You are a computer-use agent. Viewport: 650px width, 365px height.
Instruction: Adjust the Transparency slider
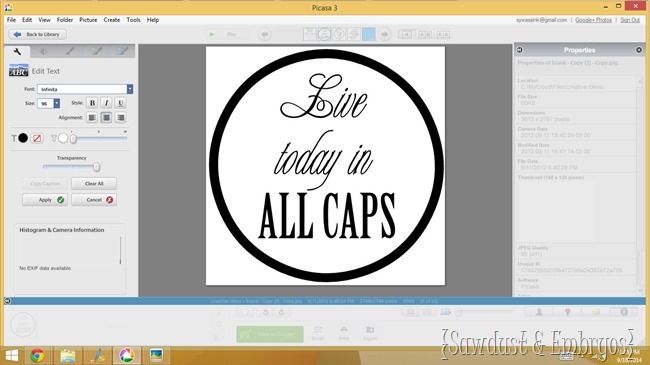96,167
